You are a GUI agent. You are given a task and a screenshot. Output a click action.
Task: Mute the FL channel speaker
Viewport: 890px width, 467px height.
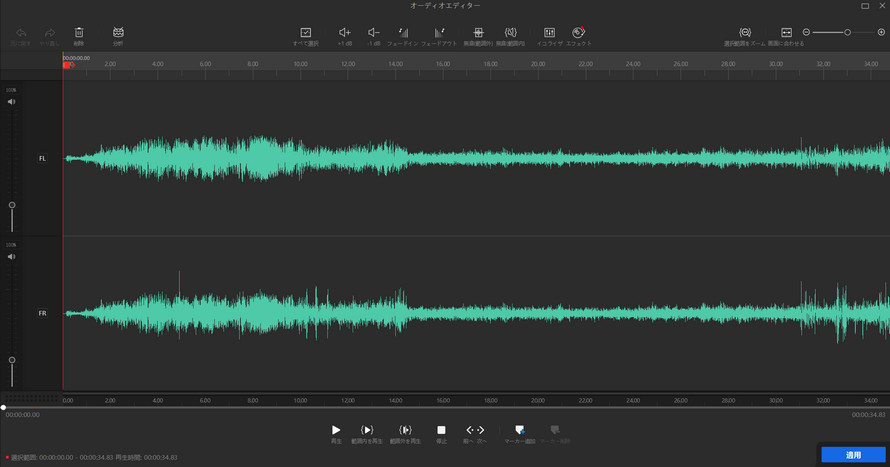click(x=12, y=102)
